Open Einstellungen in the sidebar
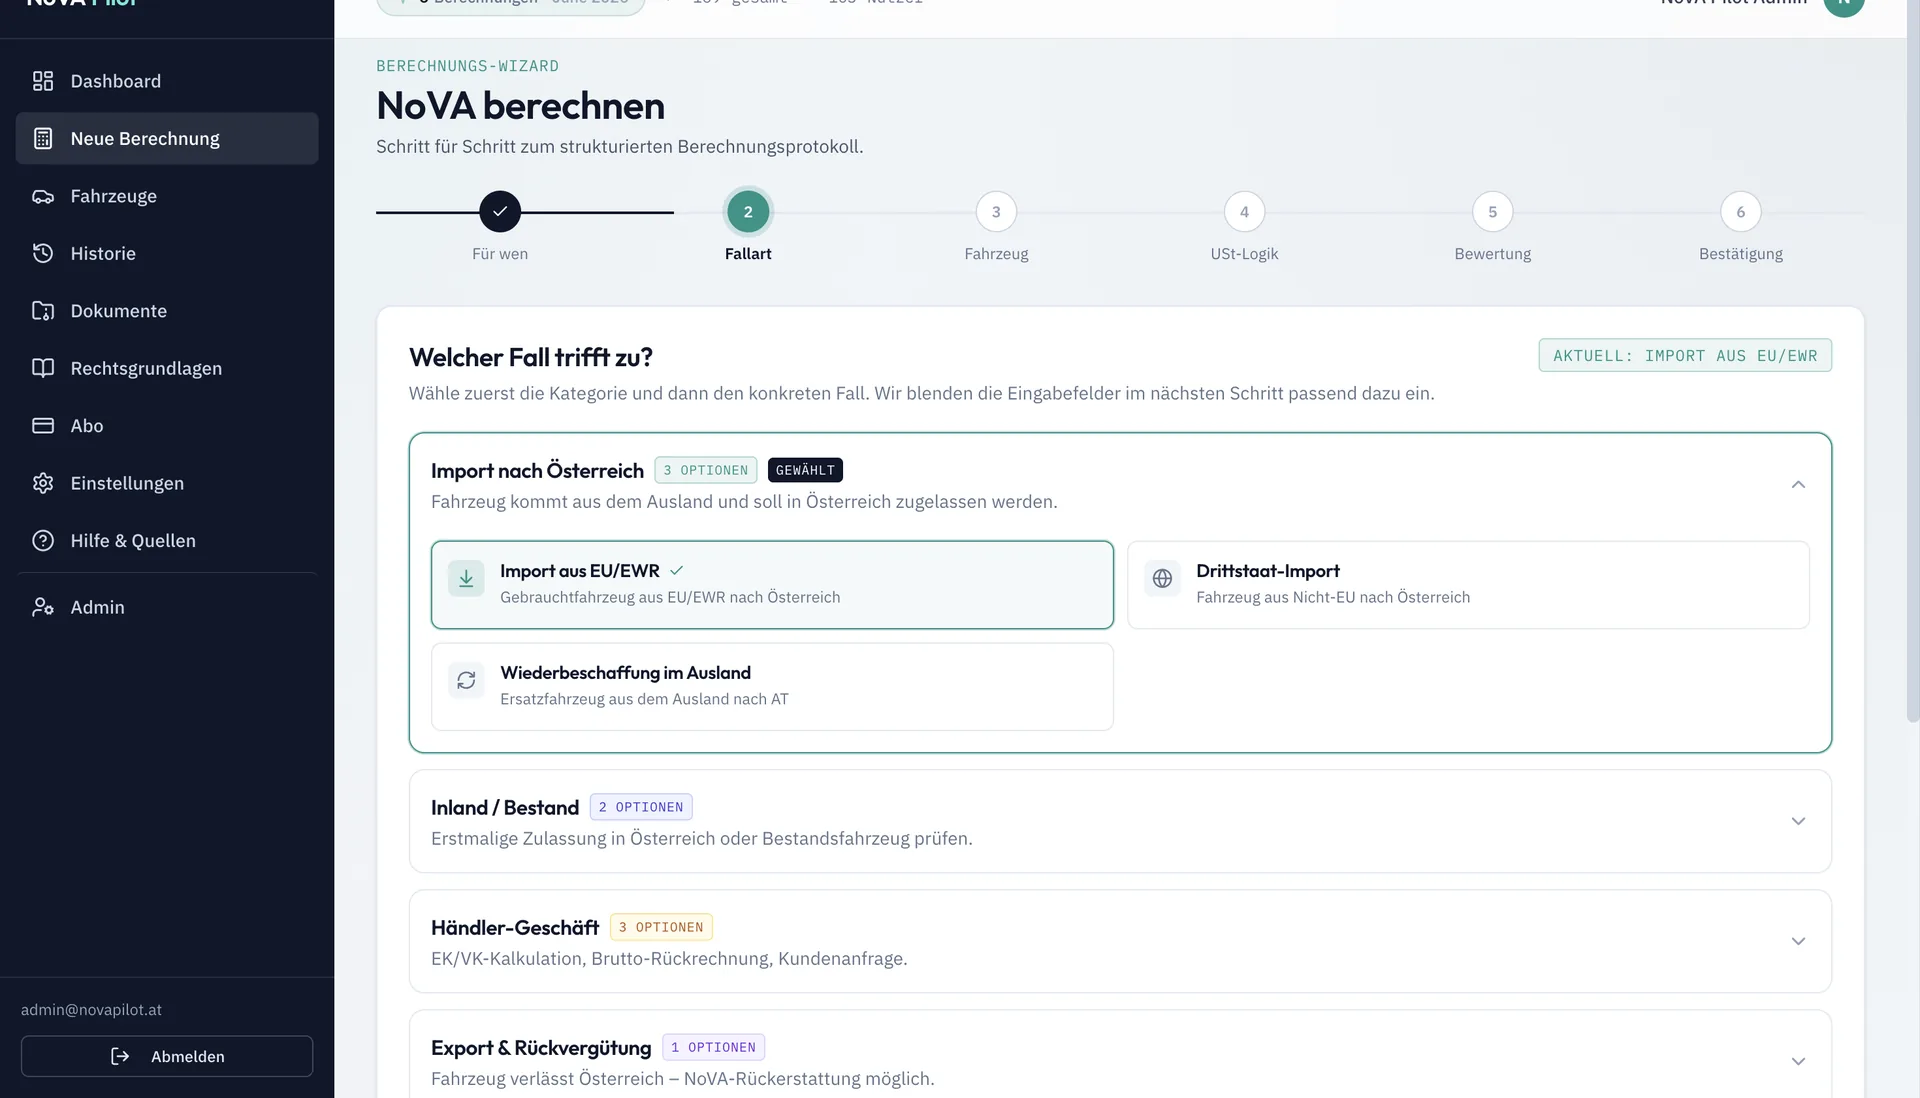The image size is (1920, 1098). click(167, 483)
